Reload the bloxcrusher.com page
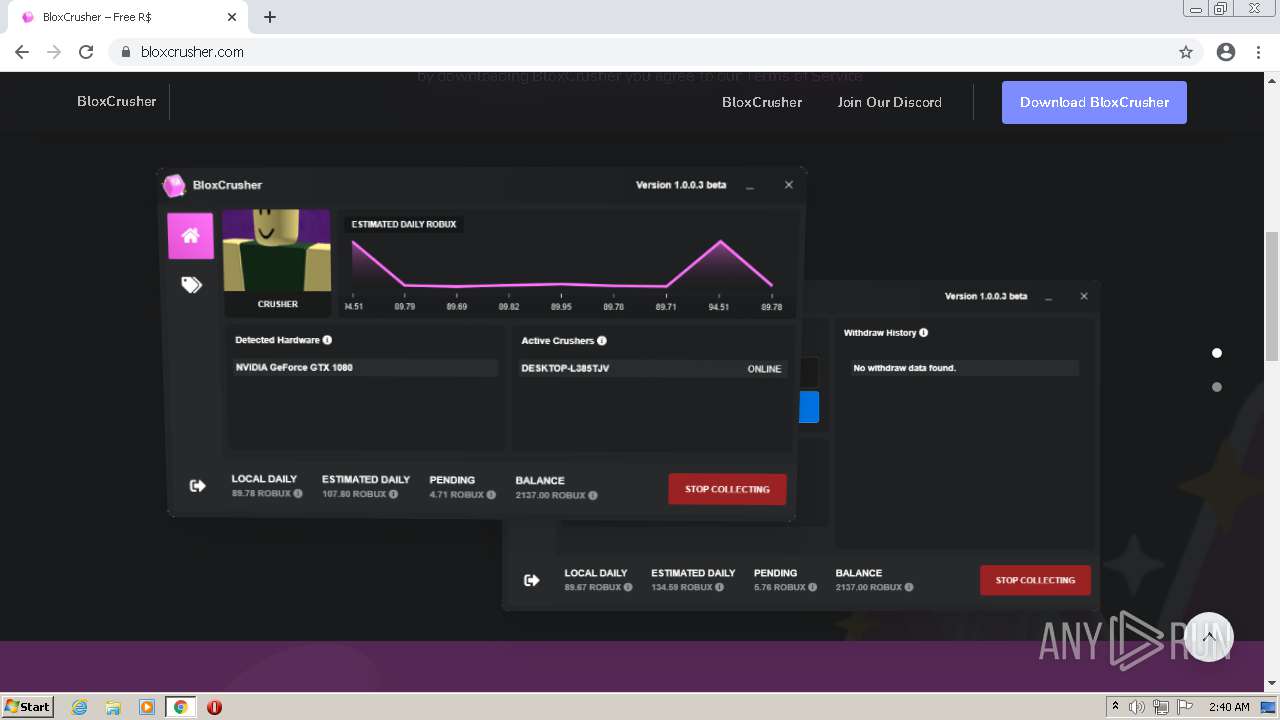1280x720 pixels. pyautogui.click(x=86, y=52)
